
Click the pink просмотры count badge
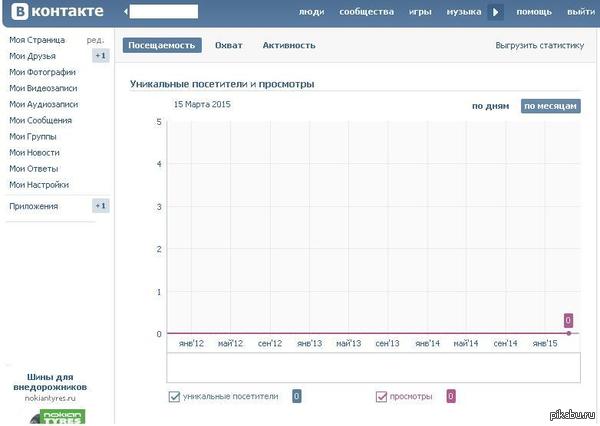(451, 396)
